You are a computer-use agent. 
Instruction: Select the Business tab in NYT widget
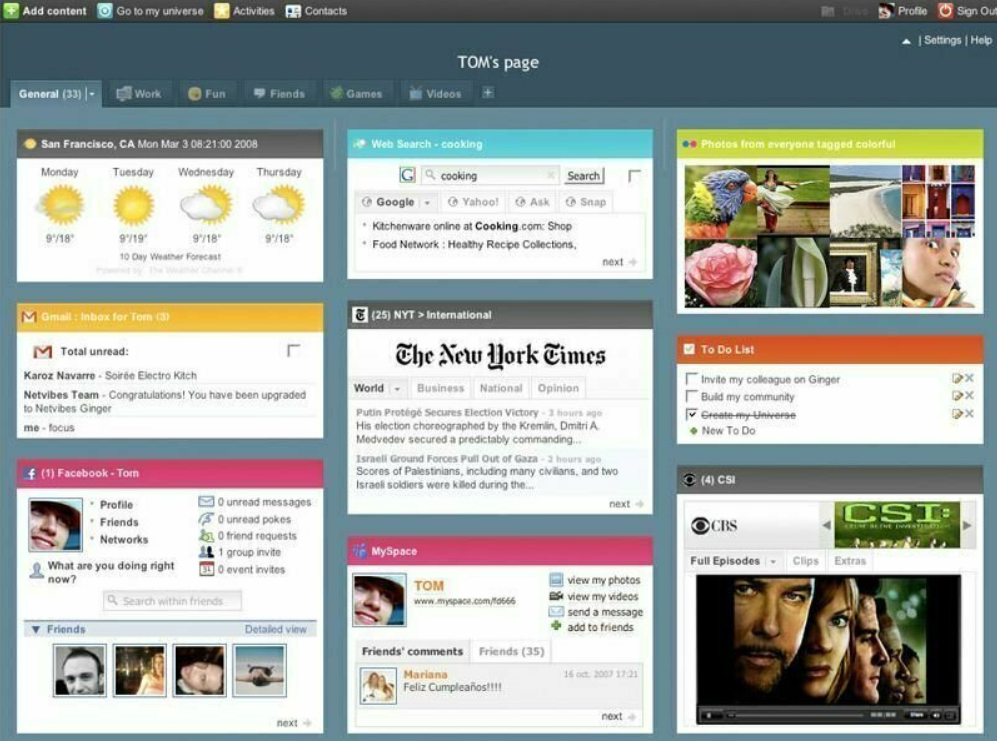[x=441, y=388]
